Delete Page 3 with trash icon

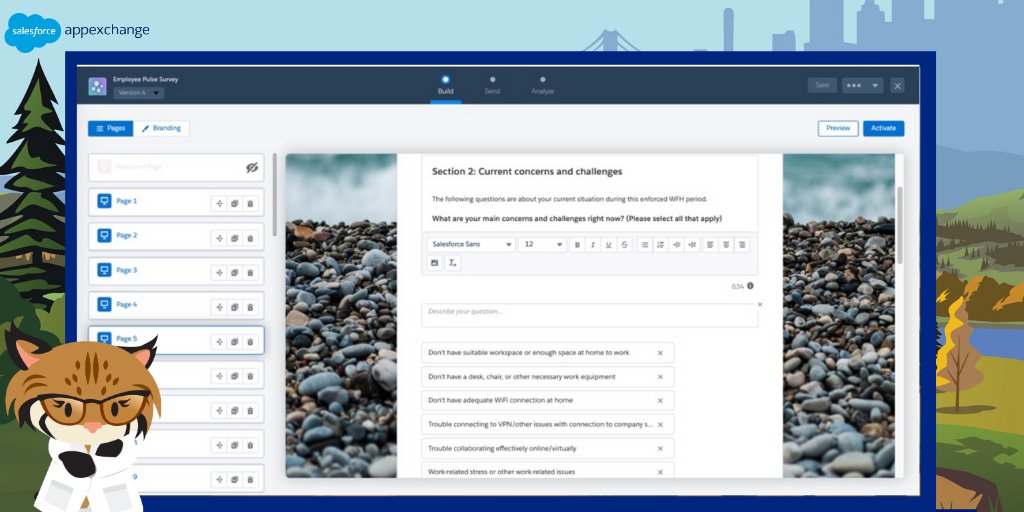coord(250,272)
